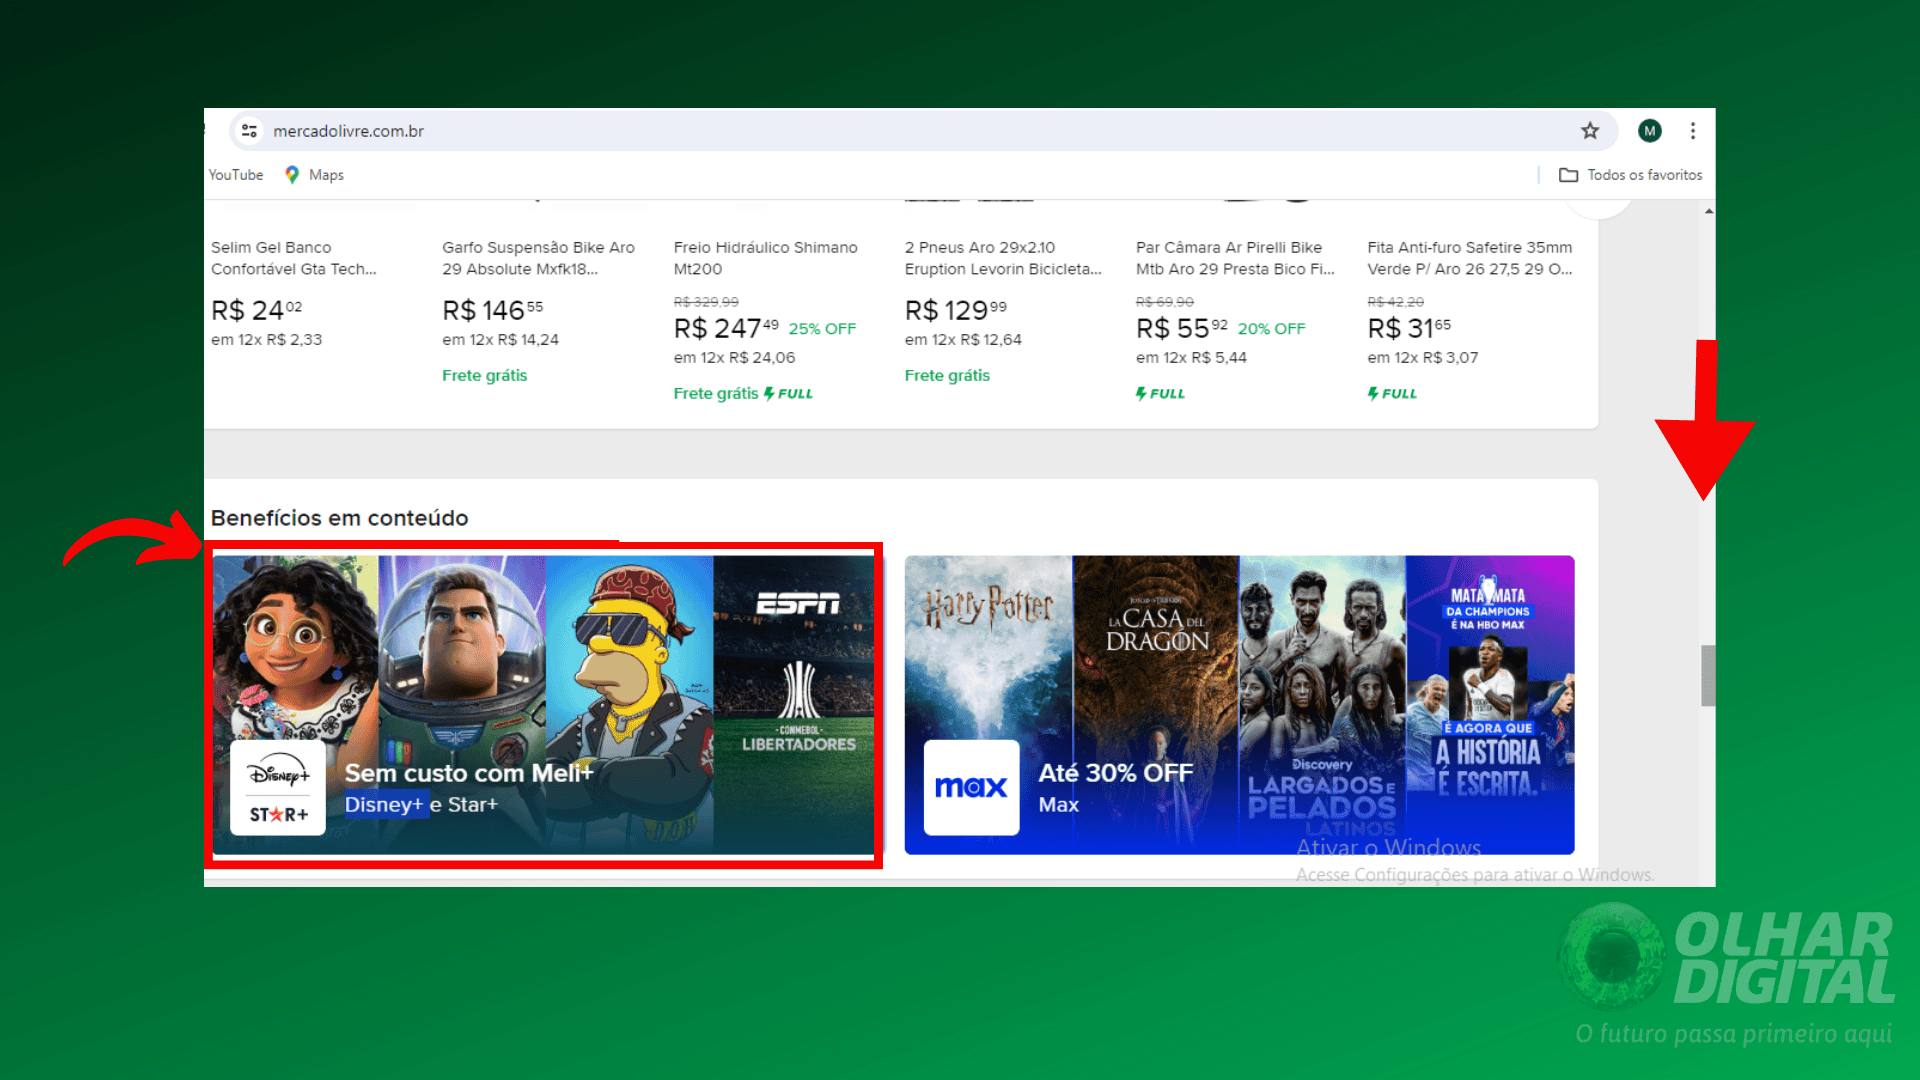Open Fita Anti-furo Safetire 35mm product
Screen dimensions: 1920x1080
point(1469,258)
